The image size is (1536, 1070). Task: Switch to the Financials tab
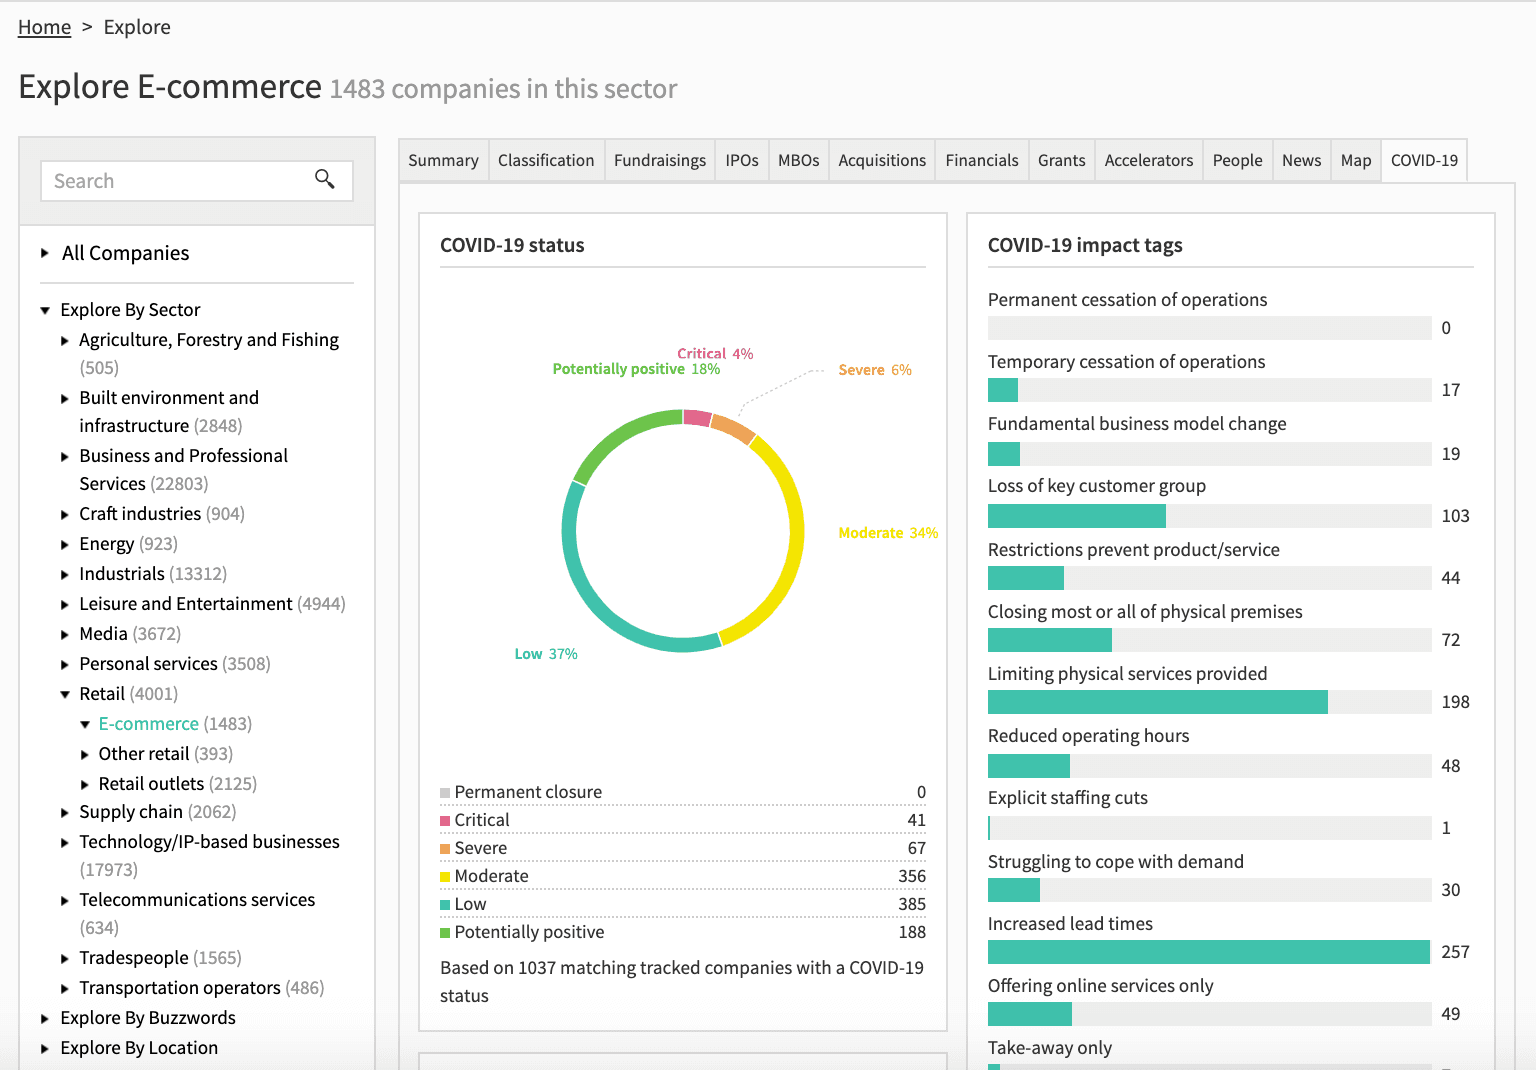pyautogui.click(x=982, y=160)
